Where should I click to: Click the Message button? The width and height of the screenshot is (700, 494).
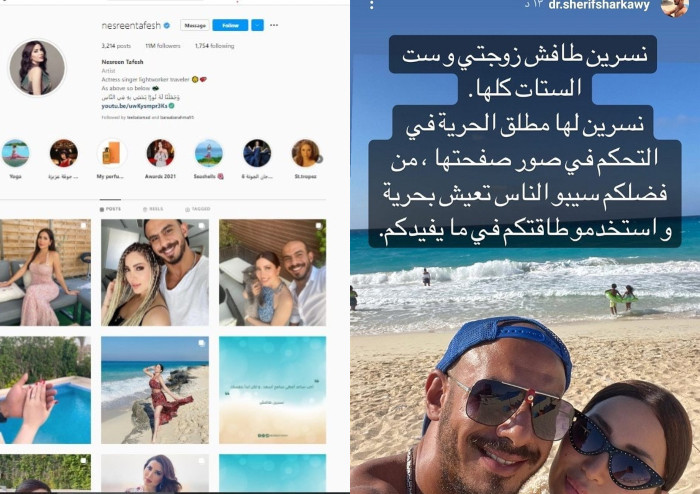point(195,25)
